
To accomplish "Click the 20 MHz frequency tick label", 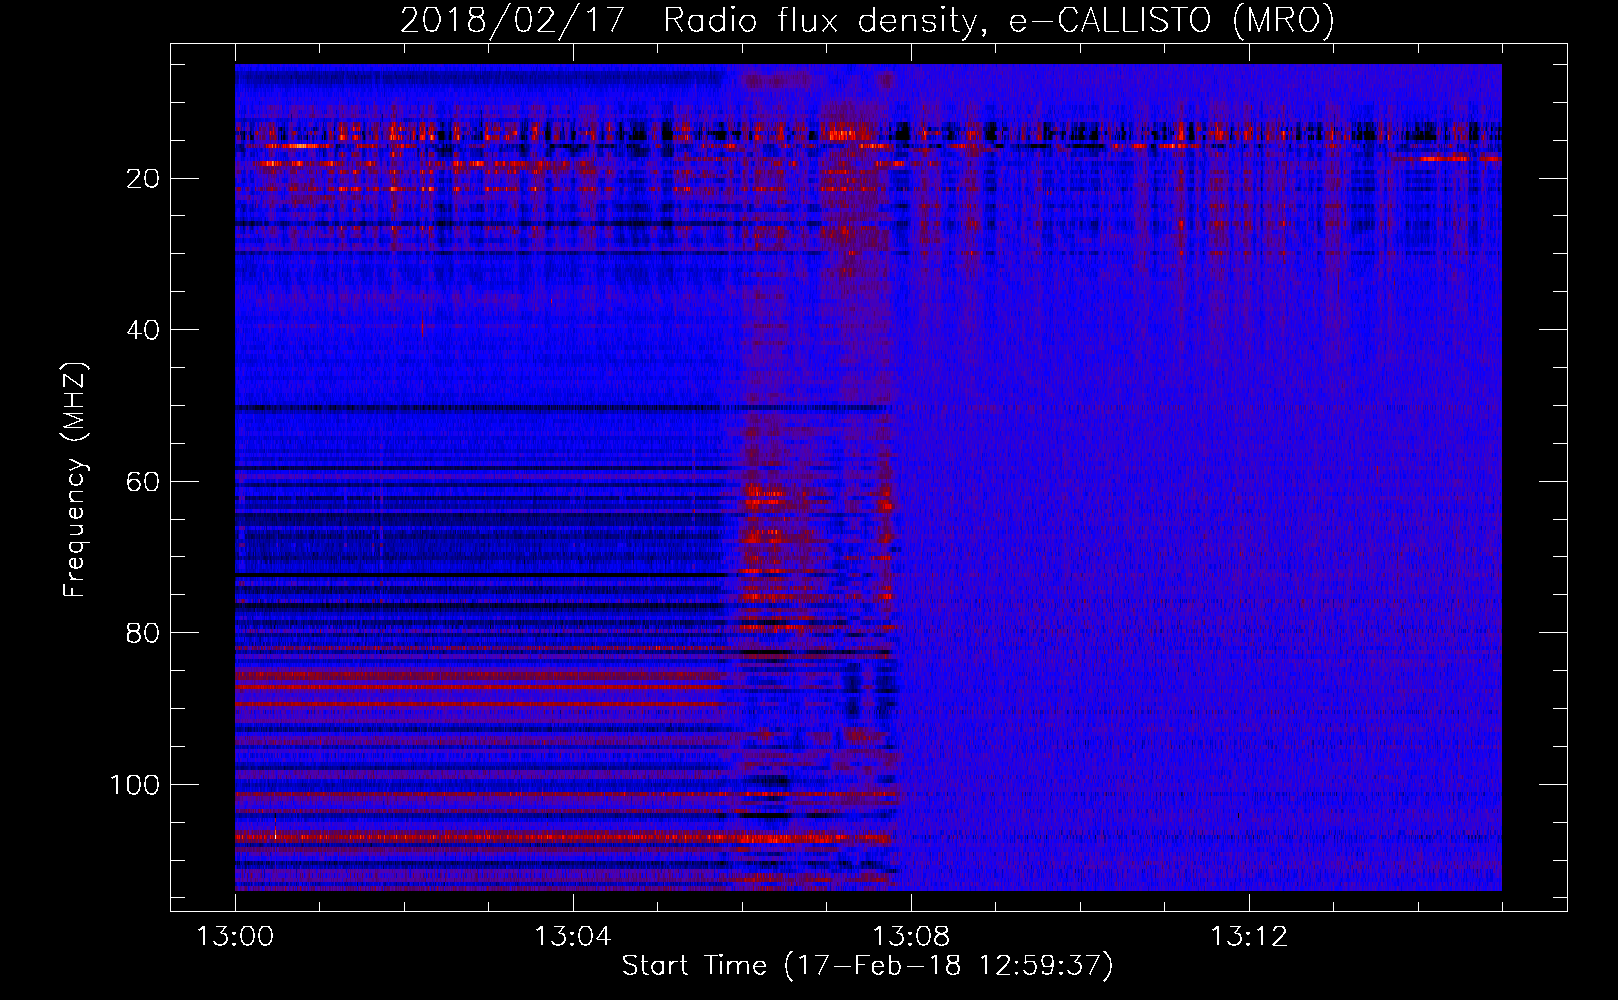I will click(x=143, y=179).
